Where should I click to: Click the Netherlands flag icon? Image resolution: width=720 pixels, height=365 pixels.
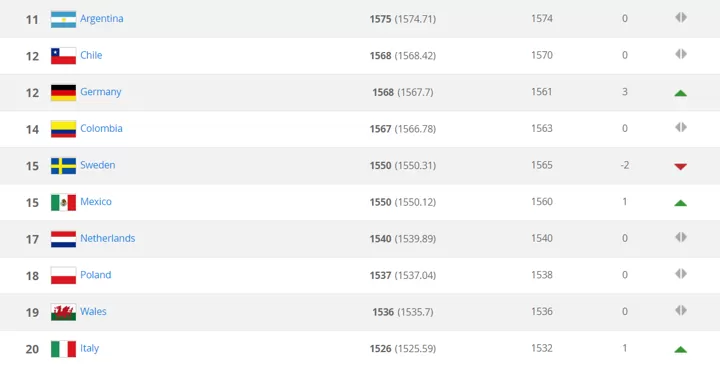pyautogui.click(x=63, y=239)
